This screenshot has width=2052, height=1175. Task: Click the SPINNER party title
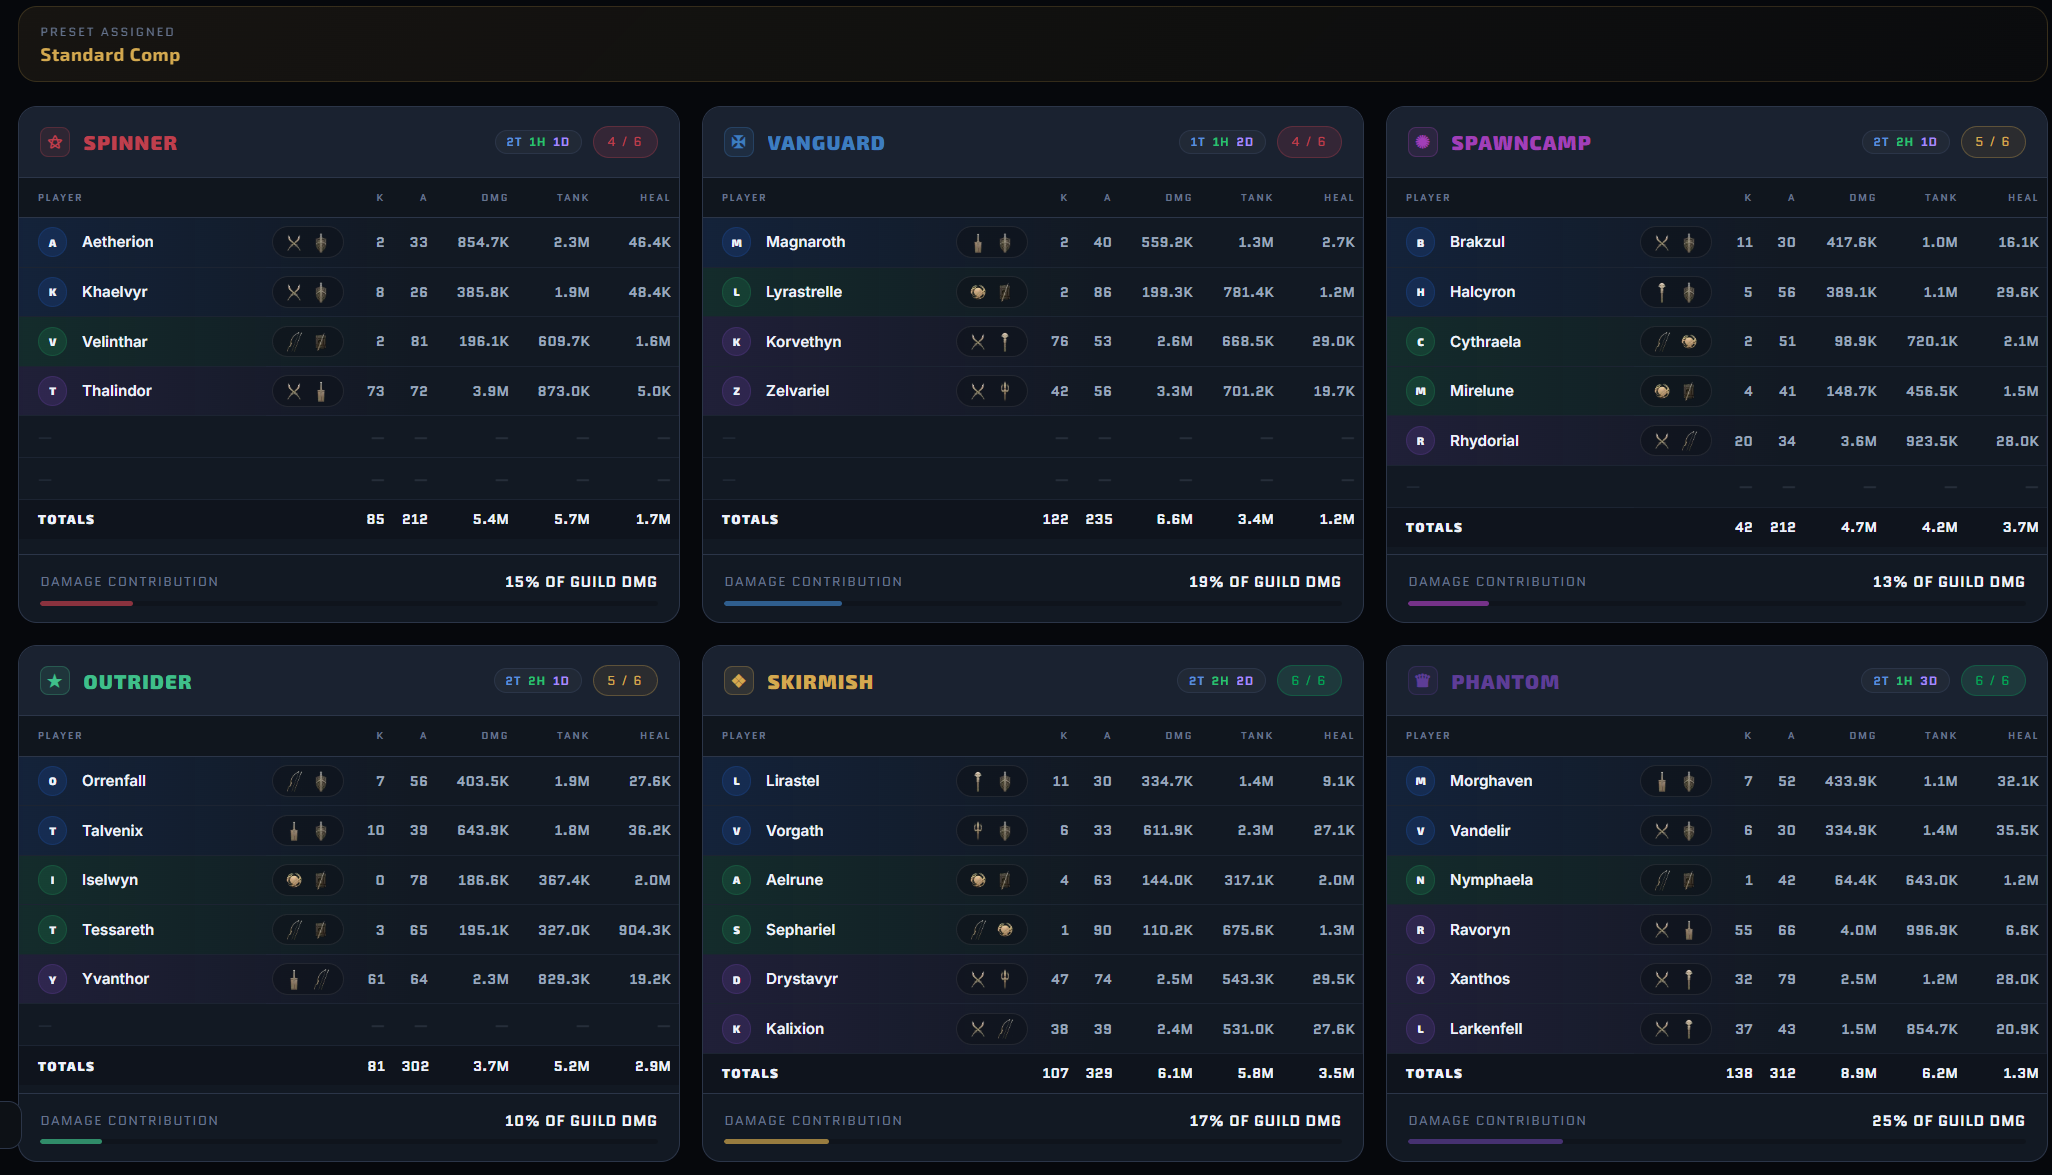130,143
